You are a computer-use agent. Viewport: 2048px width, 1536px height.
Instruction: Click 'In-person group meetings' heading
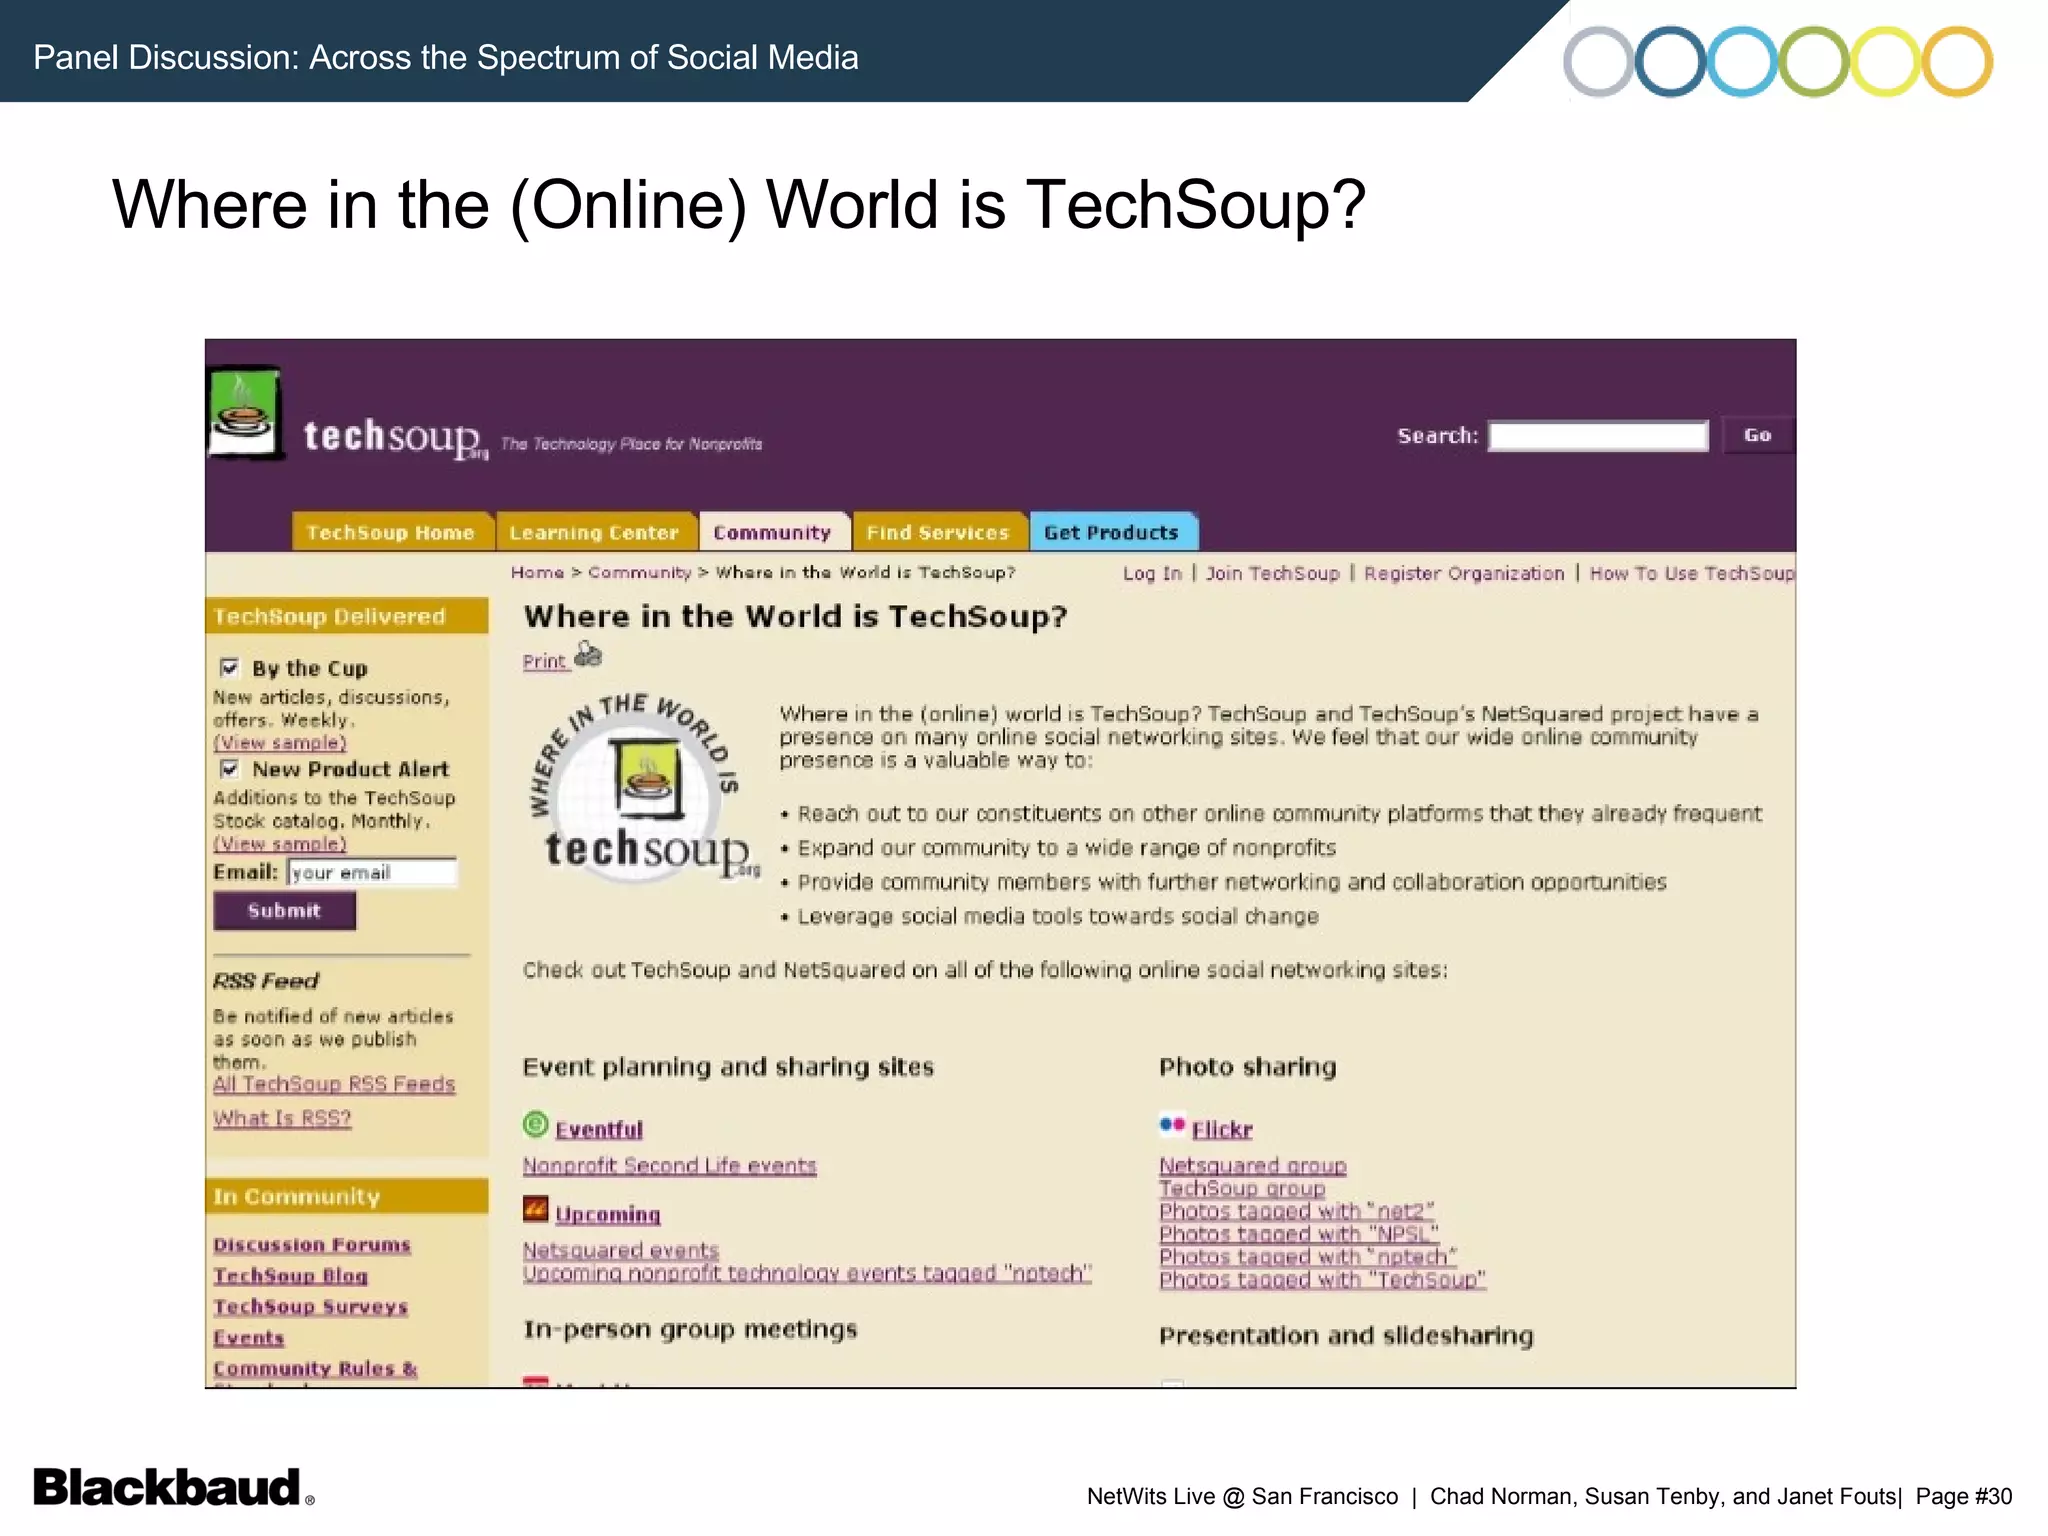tap(690, 1330)
